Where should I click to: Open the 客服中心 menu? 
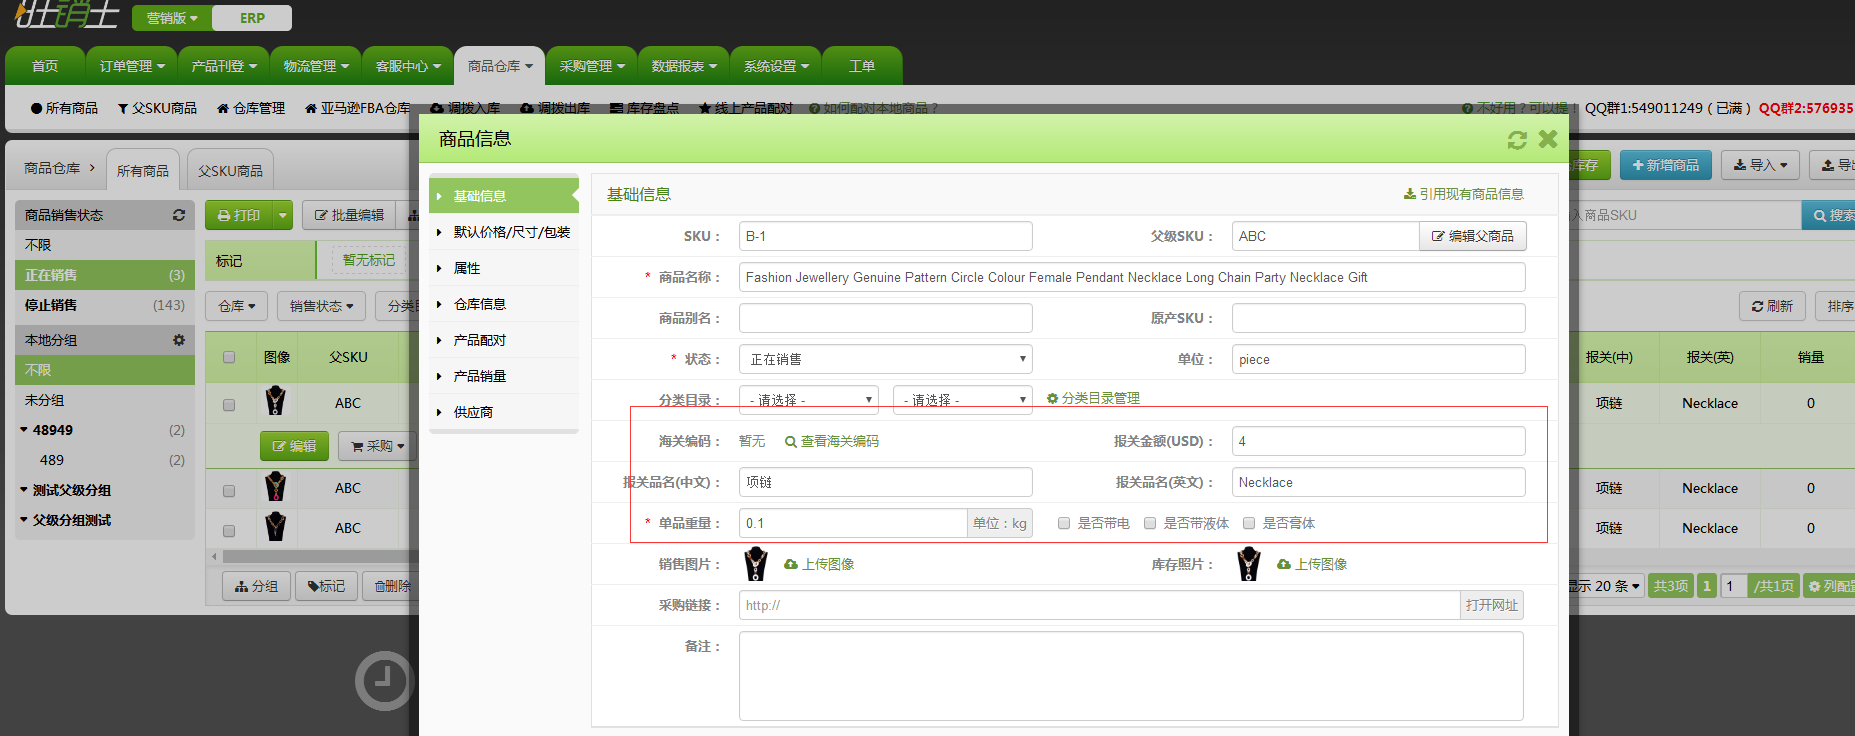pos(408,66)
